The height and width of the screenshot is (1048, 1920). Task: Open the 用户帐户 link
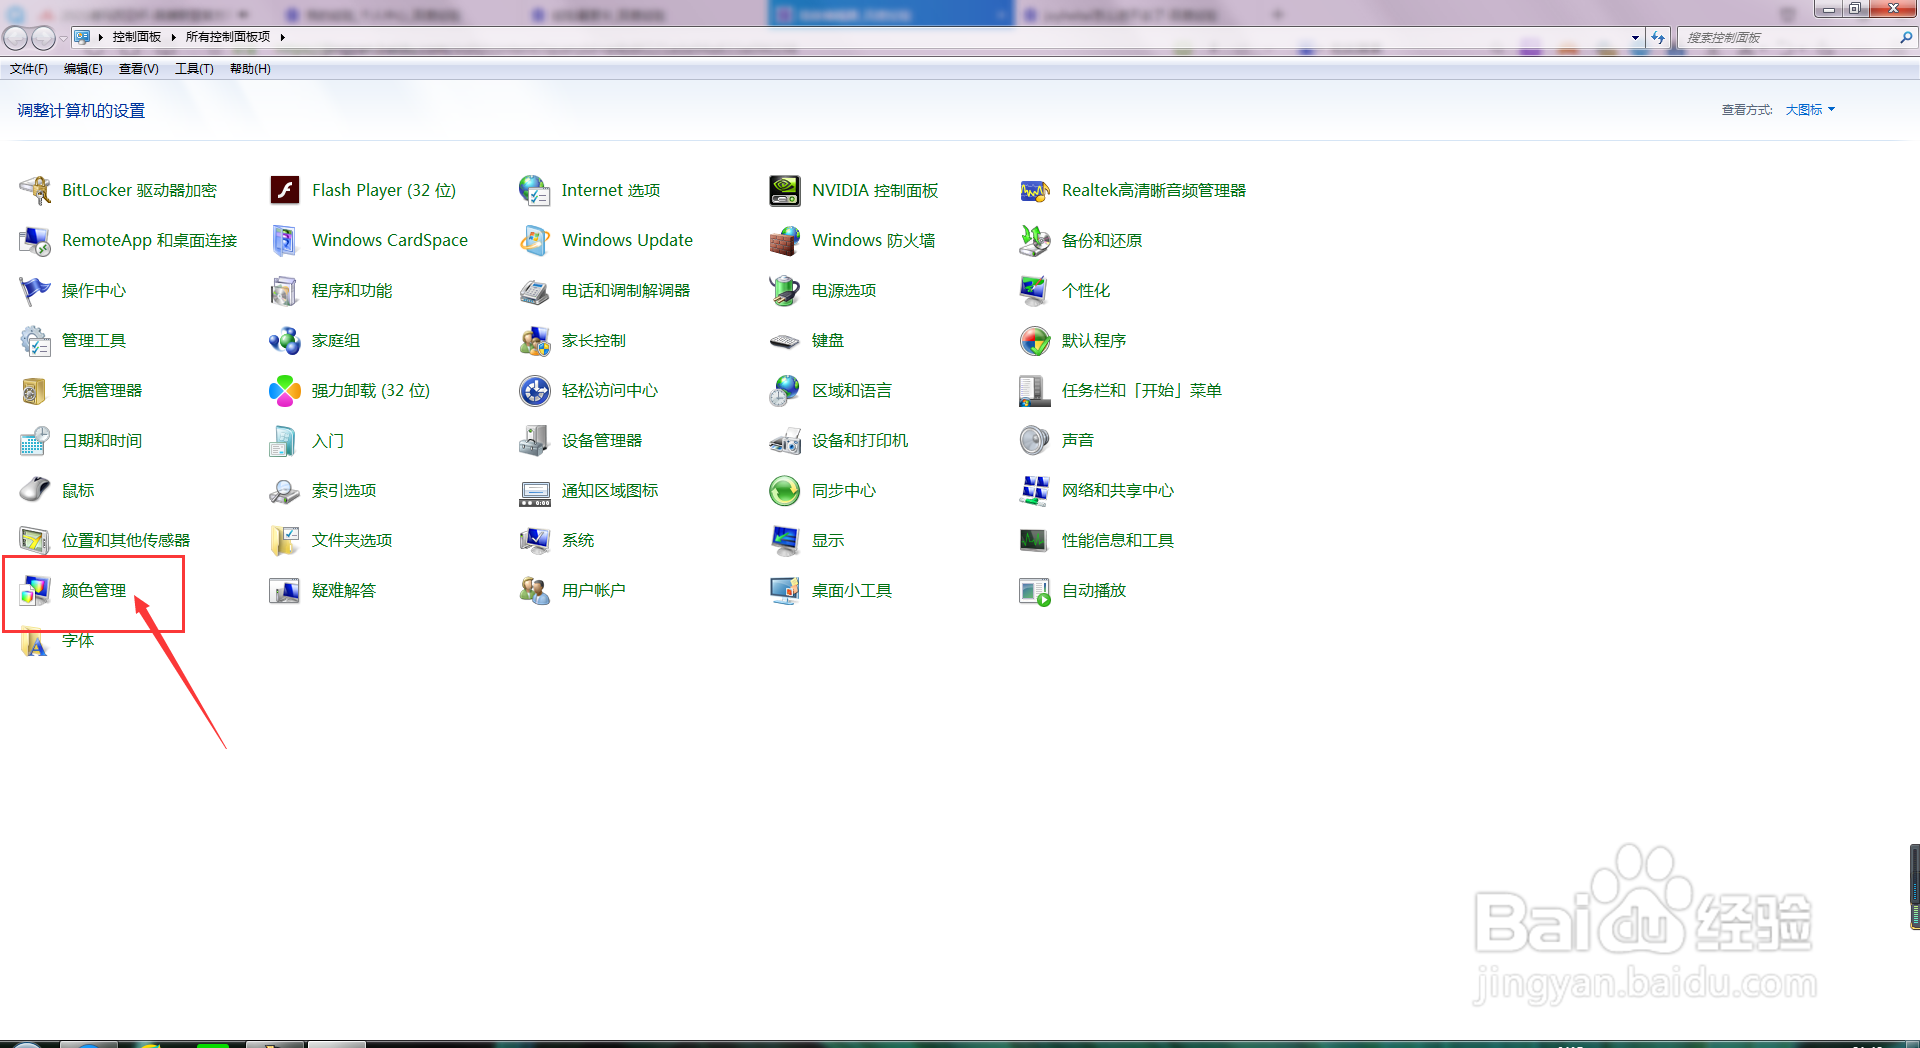(x=594, y=590)
